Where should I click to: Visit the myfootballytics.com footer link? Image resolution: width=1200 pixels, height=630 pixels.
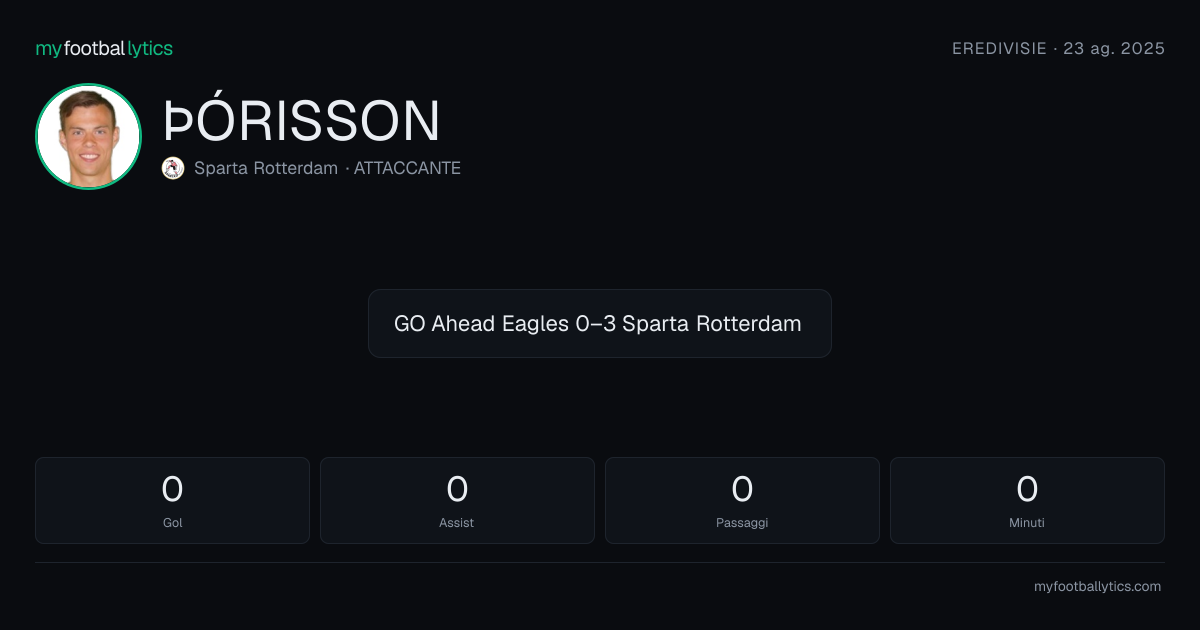tap(1097, 587)
